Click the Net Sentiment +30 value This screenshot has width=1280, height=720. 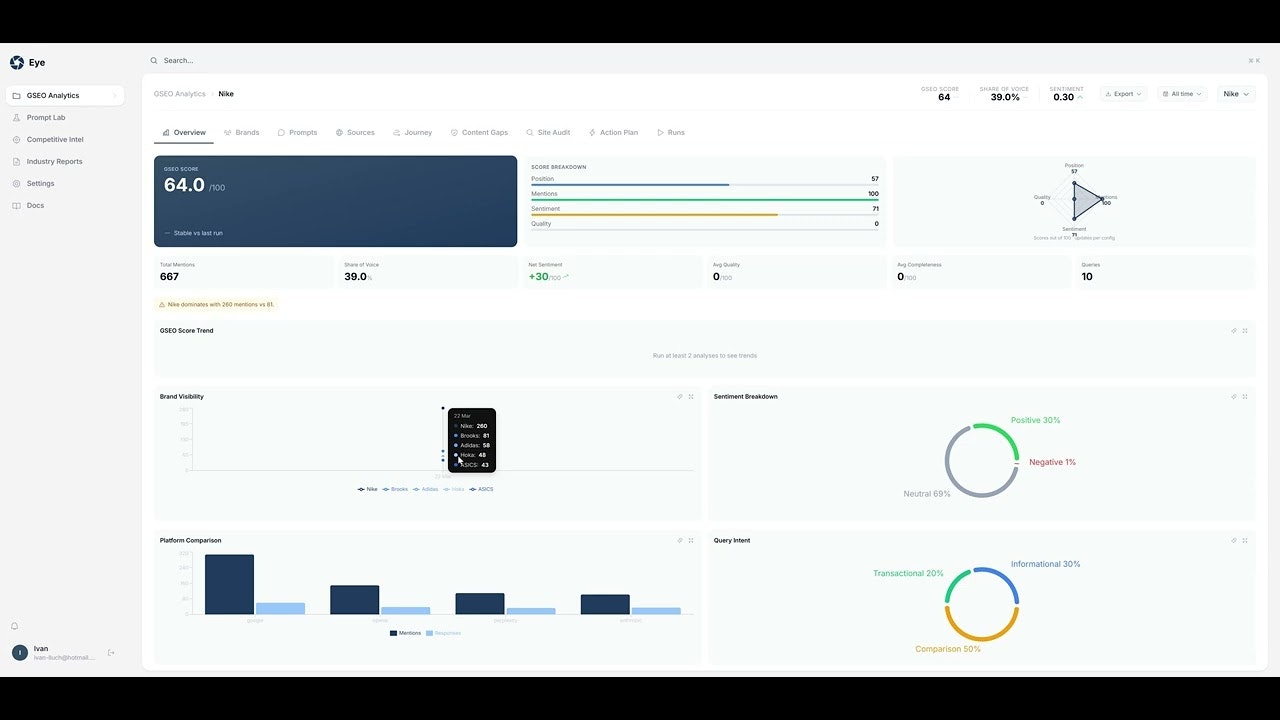point(540,277)
